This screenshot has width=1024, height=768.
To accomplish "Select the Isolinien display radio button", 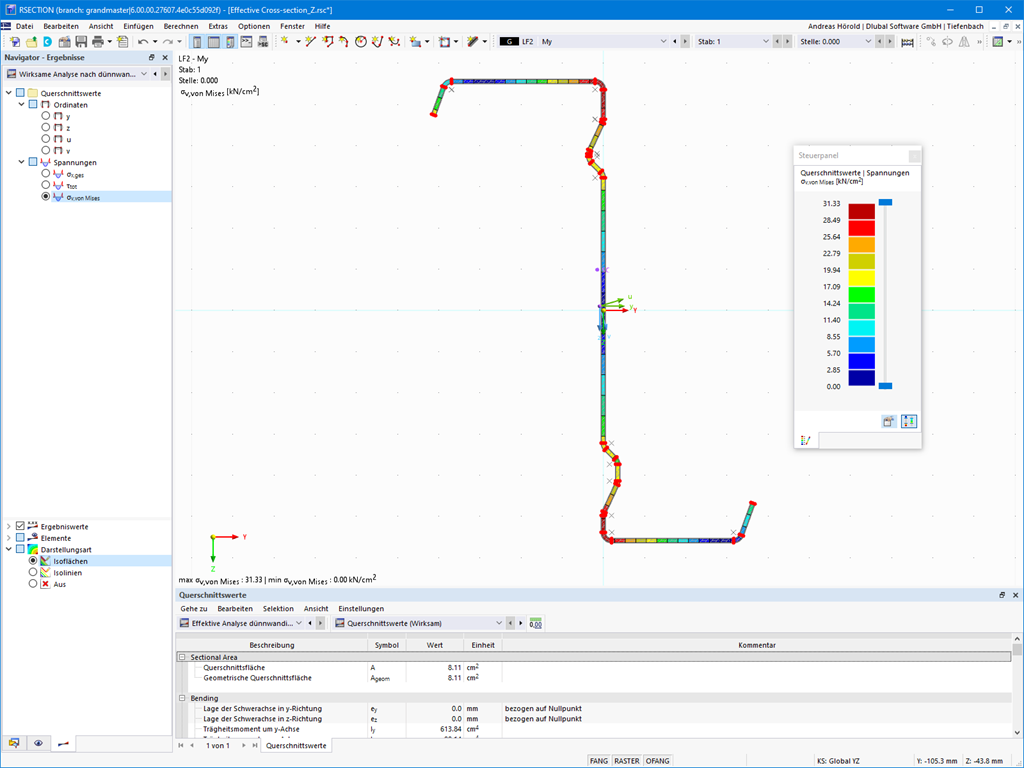I will tap(33, 572).
